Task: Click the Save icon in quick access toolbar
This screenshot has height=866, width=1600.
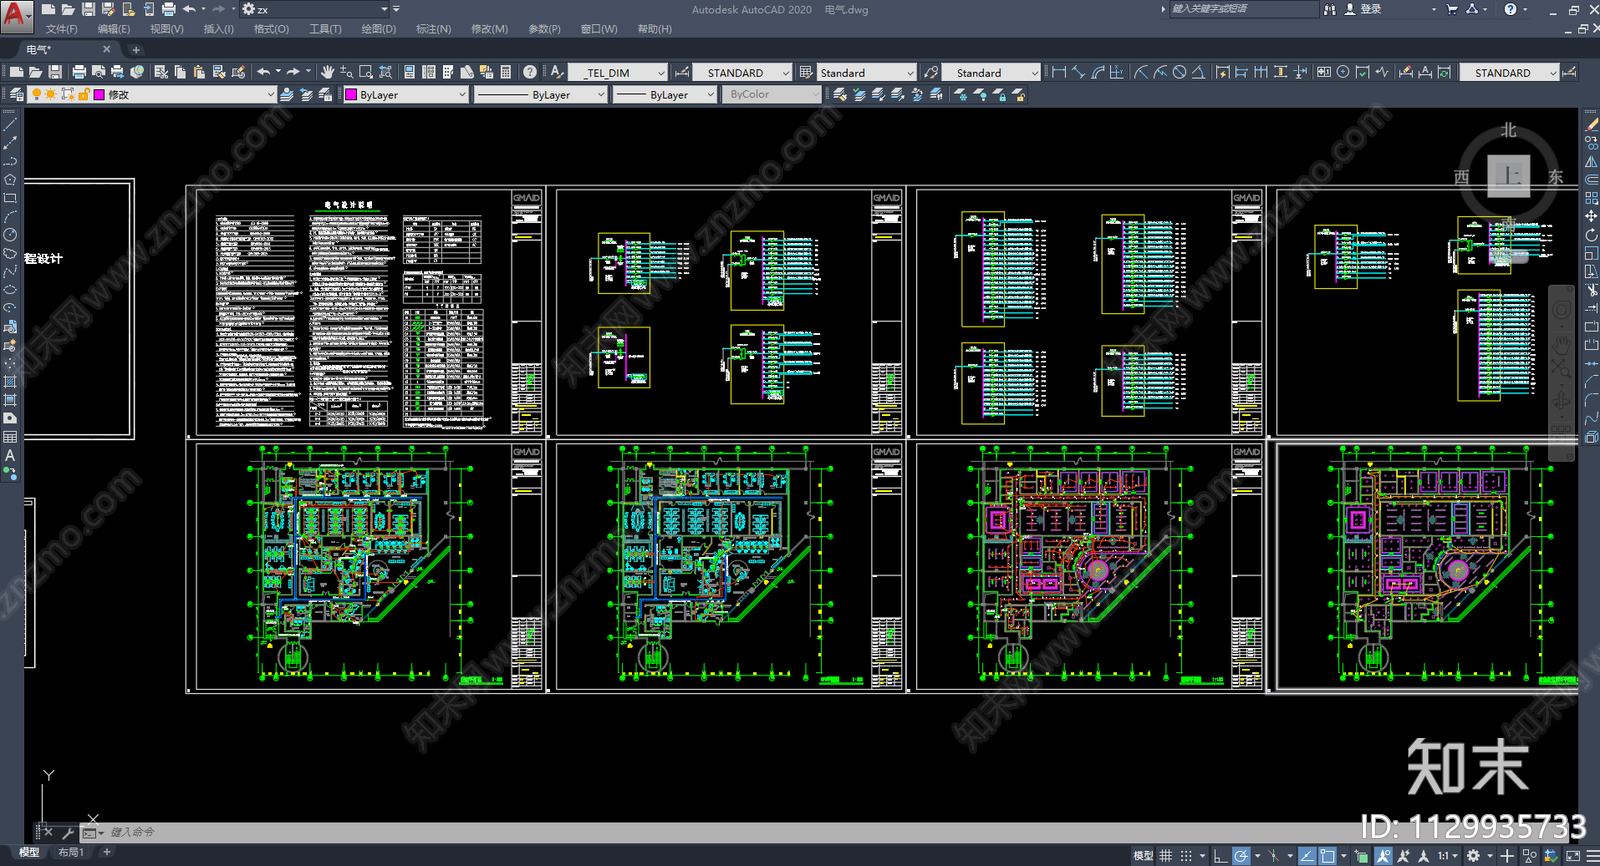Action: click(88, 9)
